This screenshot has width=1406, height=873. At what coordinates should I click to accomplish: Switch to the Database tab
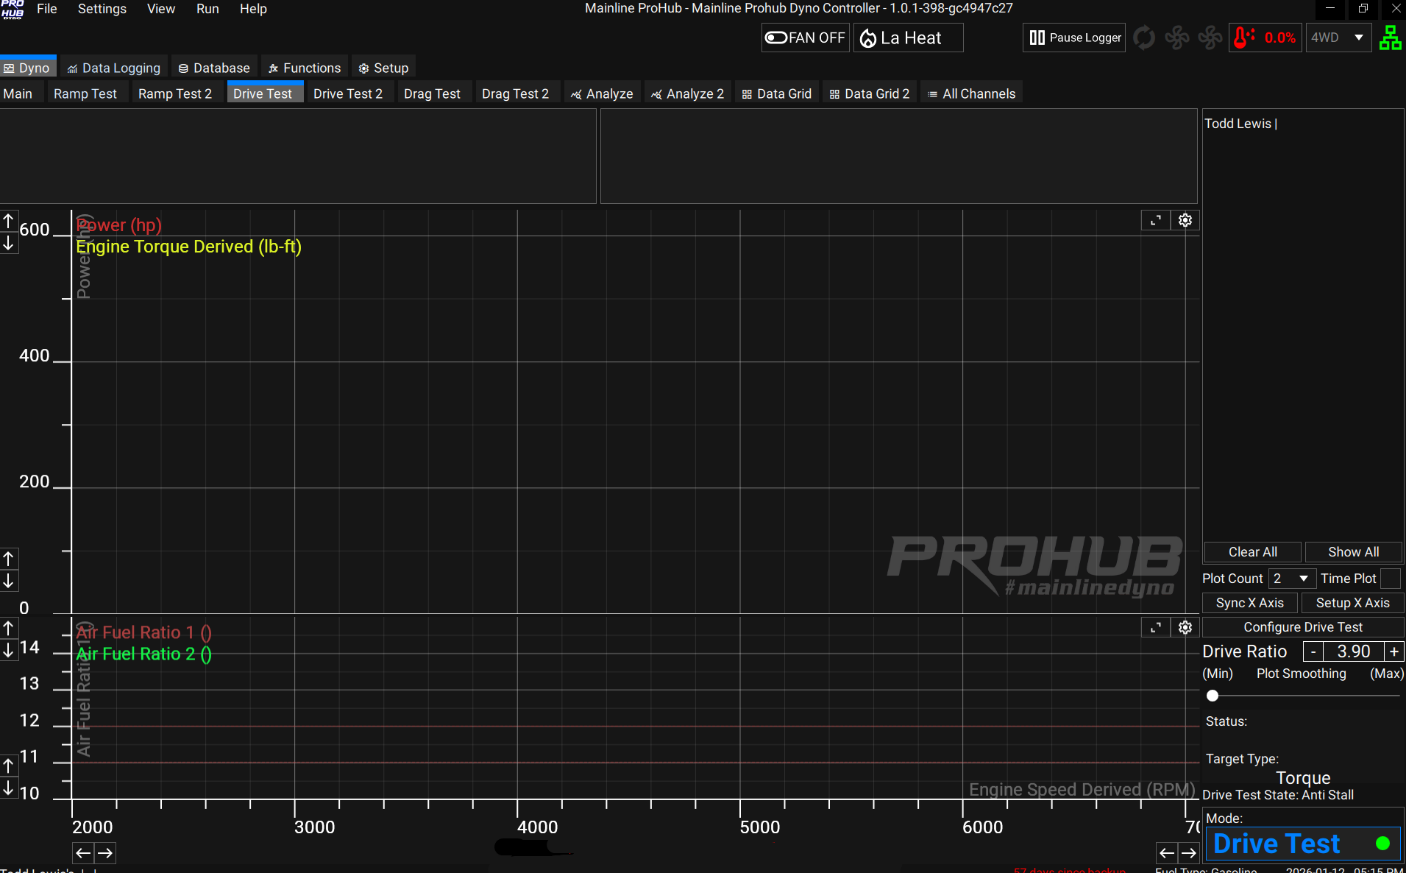[x=214, y=68]
